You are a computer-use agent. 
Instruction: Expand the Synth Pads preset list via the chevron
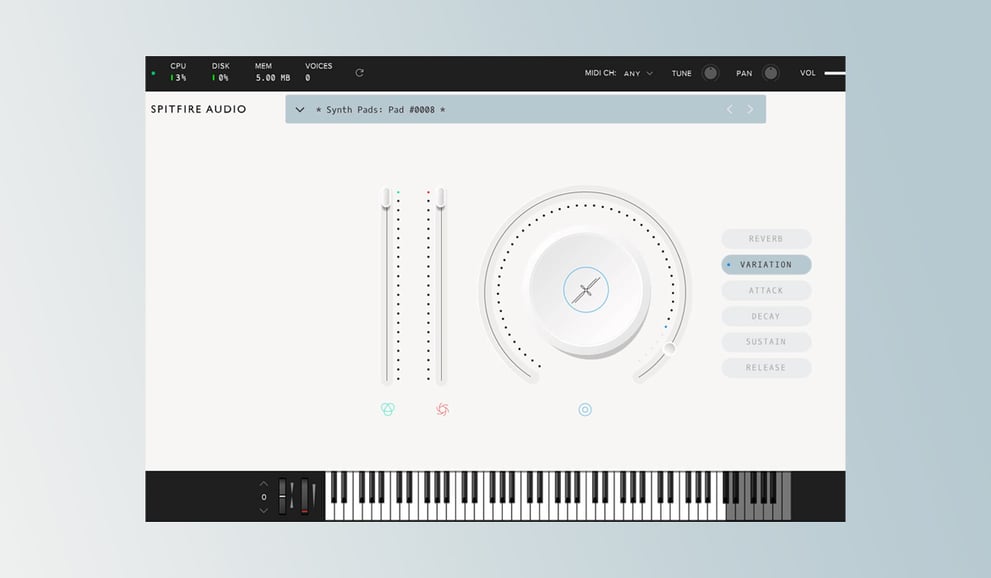pos(298,109)
